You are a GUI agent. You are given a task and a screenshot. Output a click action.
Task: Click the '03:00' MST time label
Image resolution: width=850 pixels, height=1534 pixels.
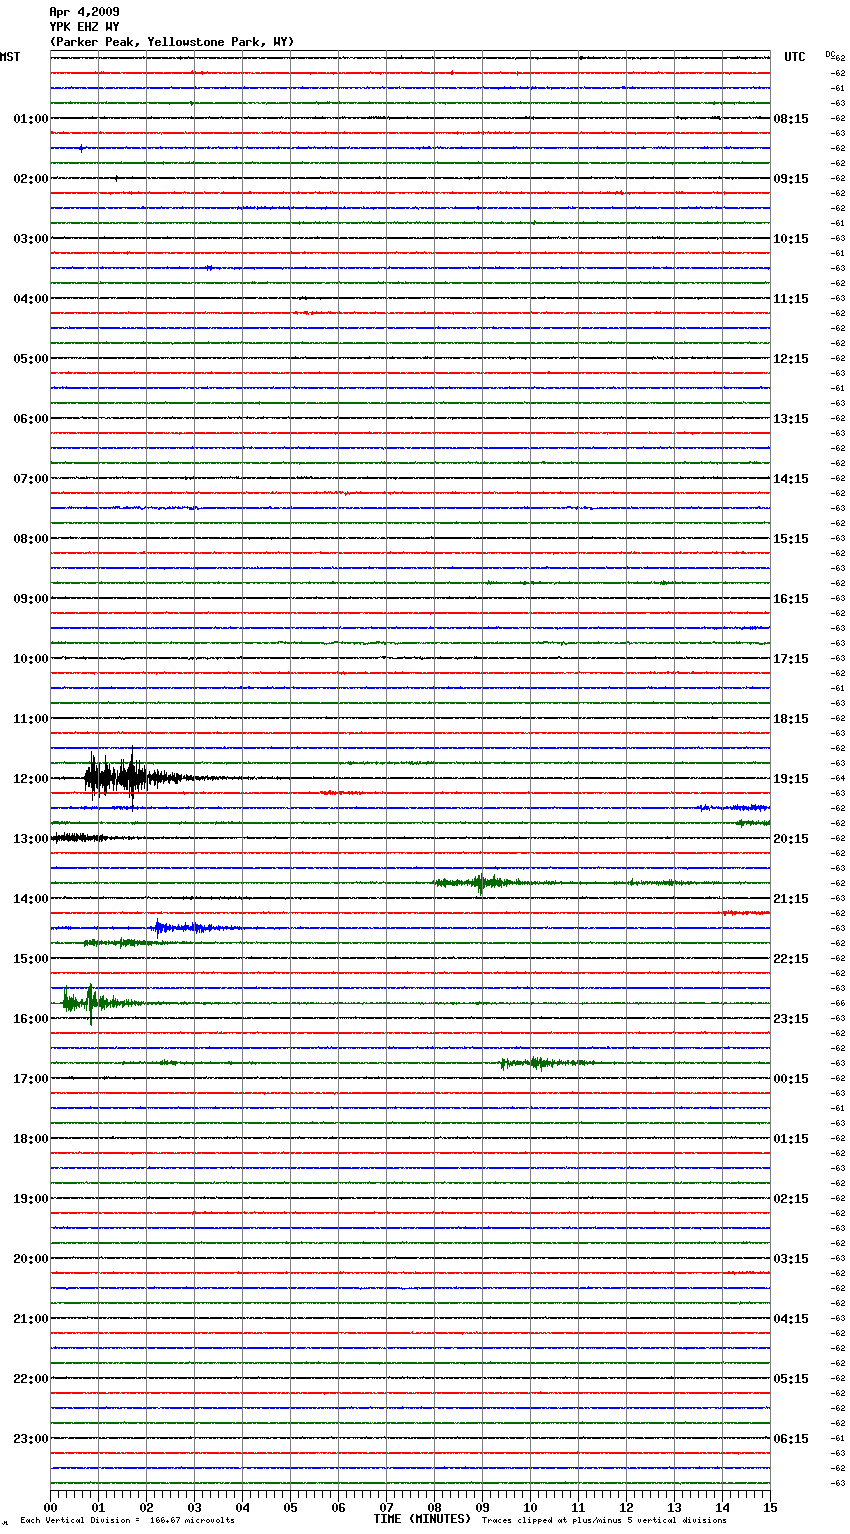coord(31,239)
